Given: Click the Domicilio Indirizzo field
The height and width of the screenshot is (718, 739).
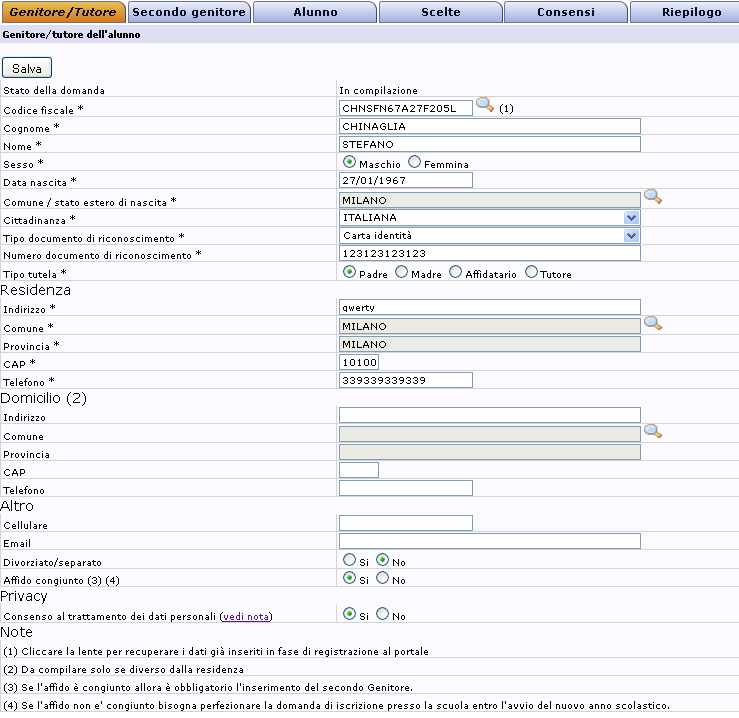Looking at the screenshot, I should tap(490, 415).
